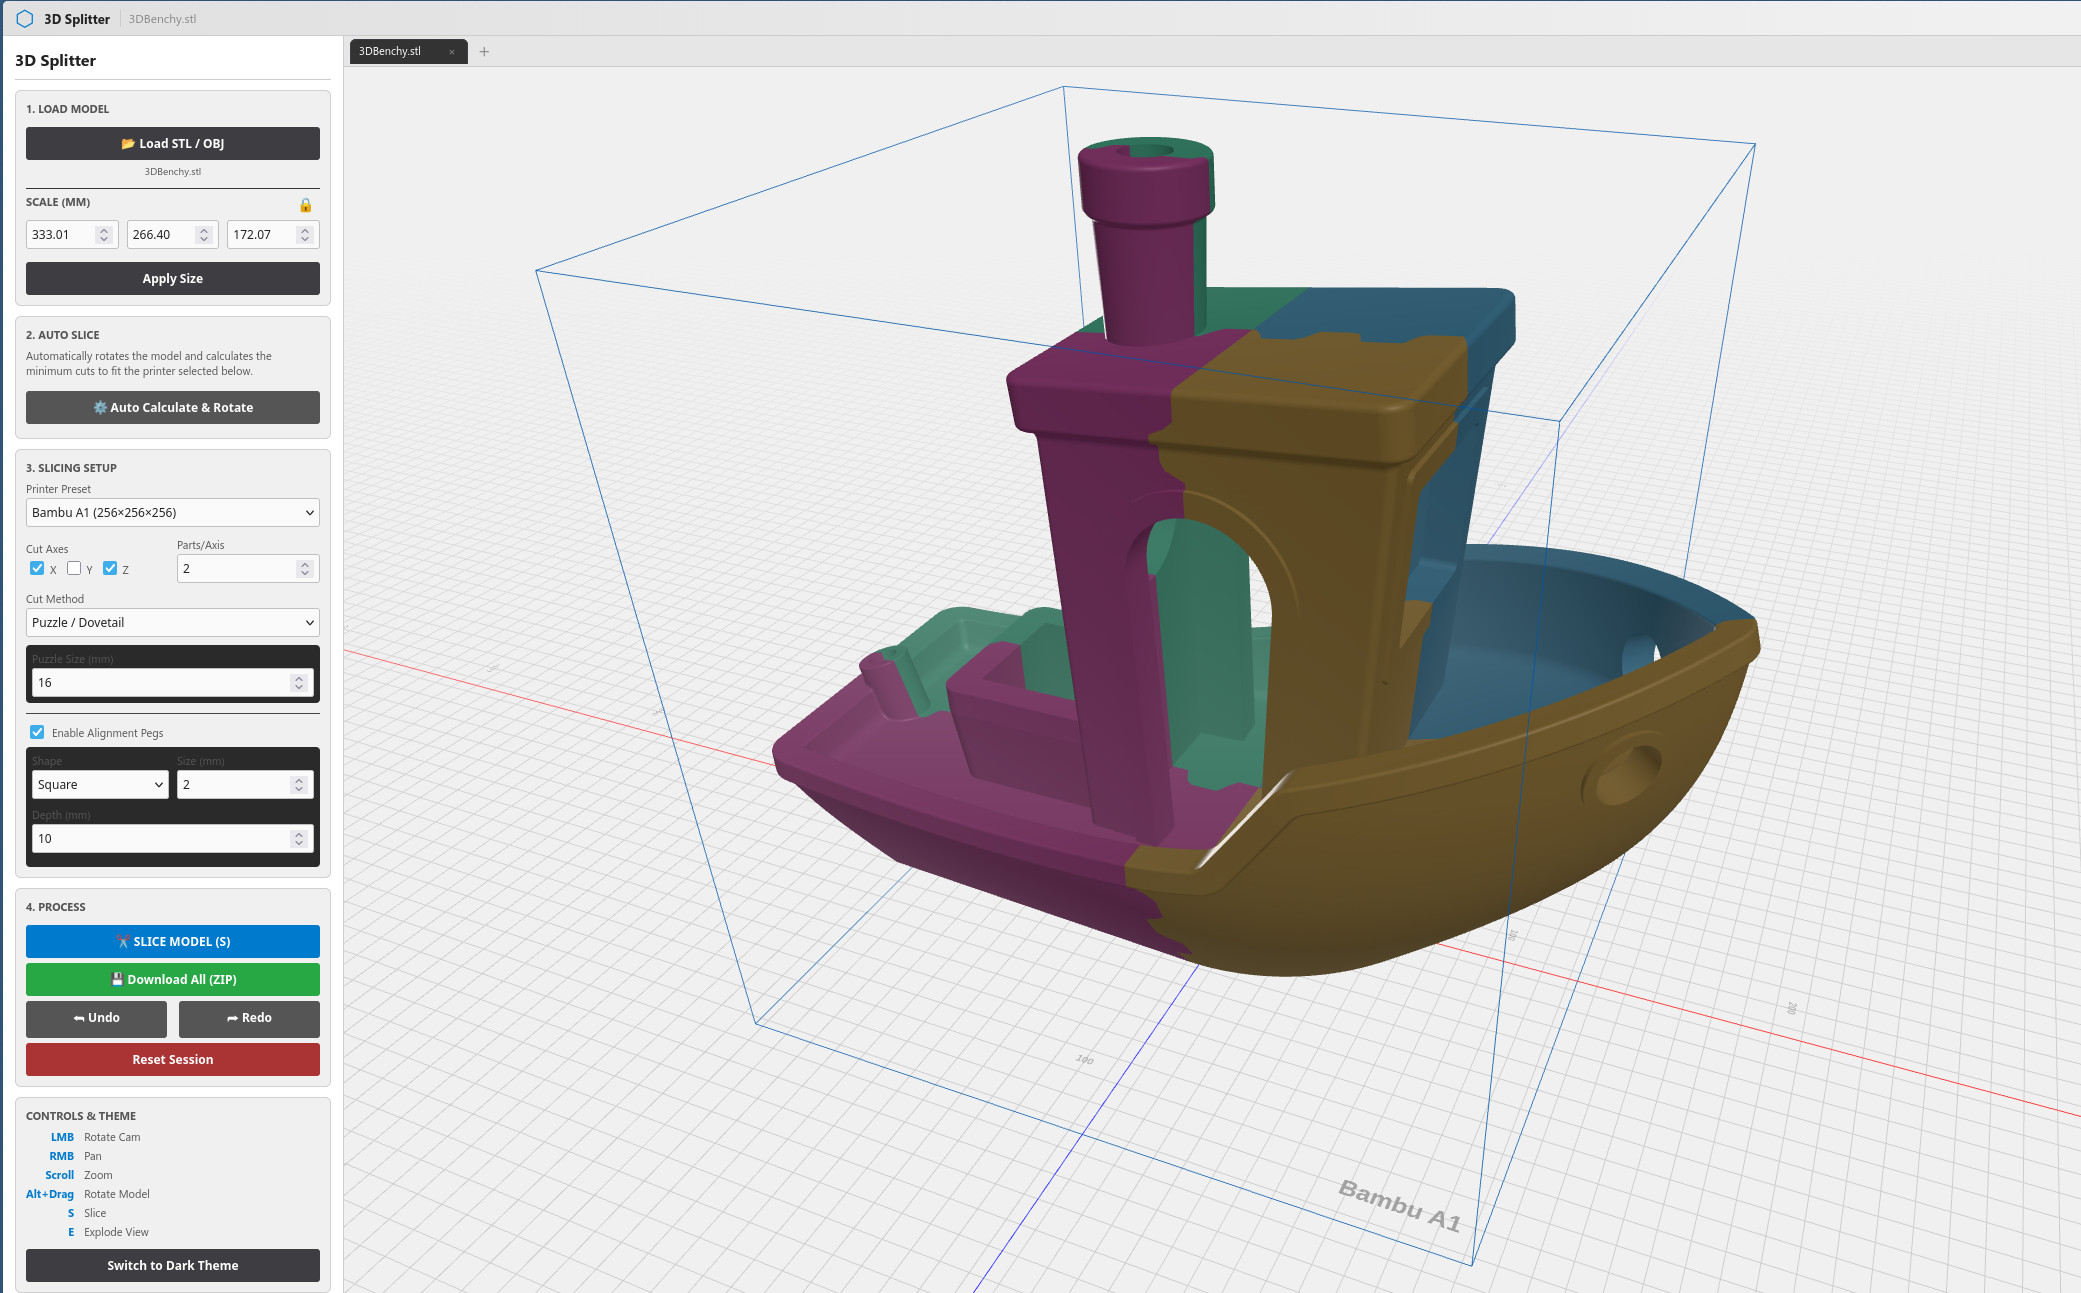This screenshot has height=1293, width=2081.
Task: Click the 3D Splitter hexagon logo
Action: [25, 19]
